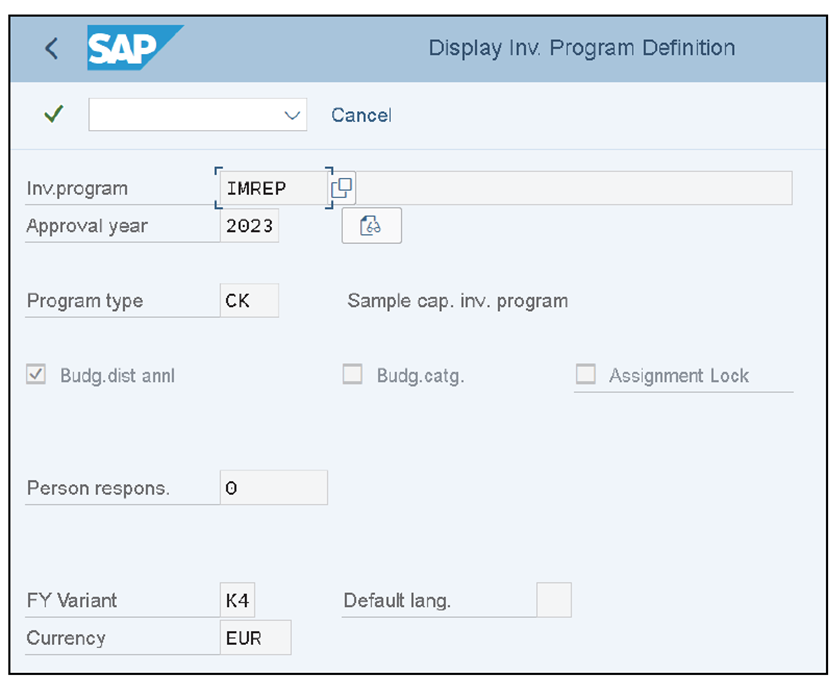Image resolution: width=839 pixels, height=689 pixels.
Task: Click the checked Budg.dist annl checkbox
Action: [x=36, y=373]
